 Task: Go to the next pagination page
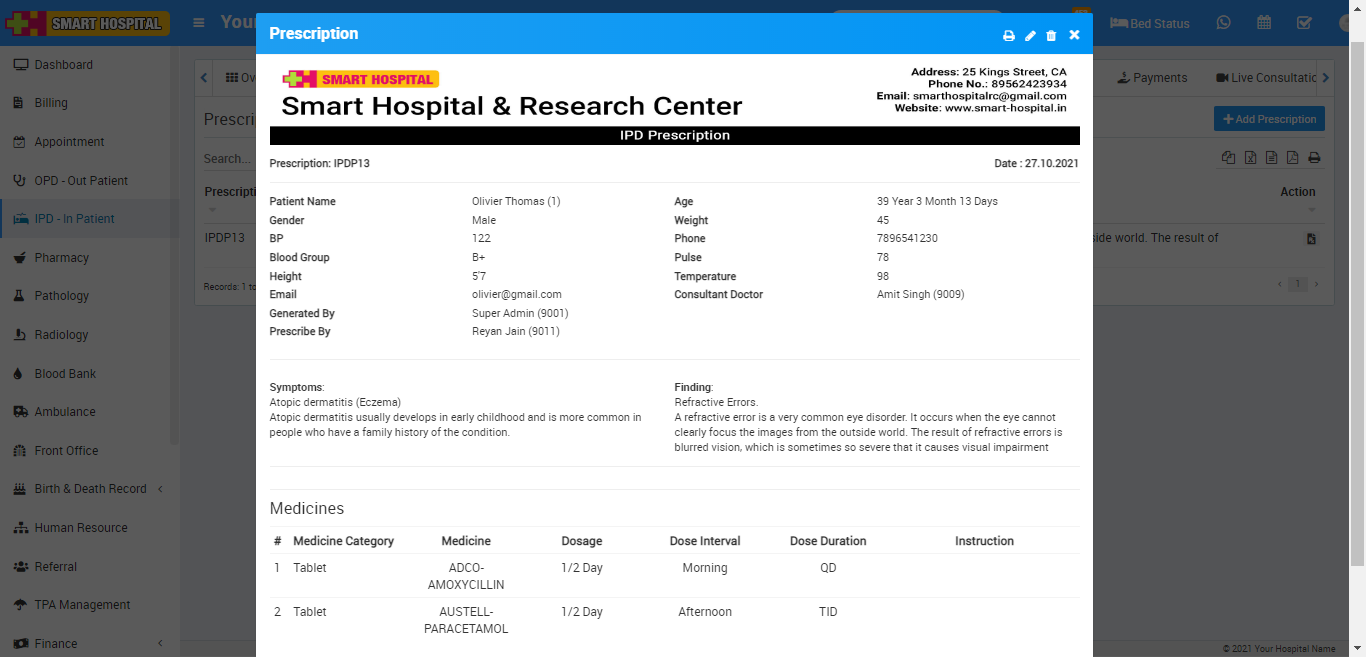(1316, 285)
